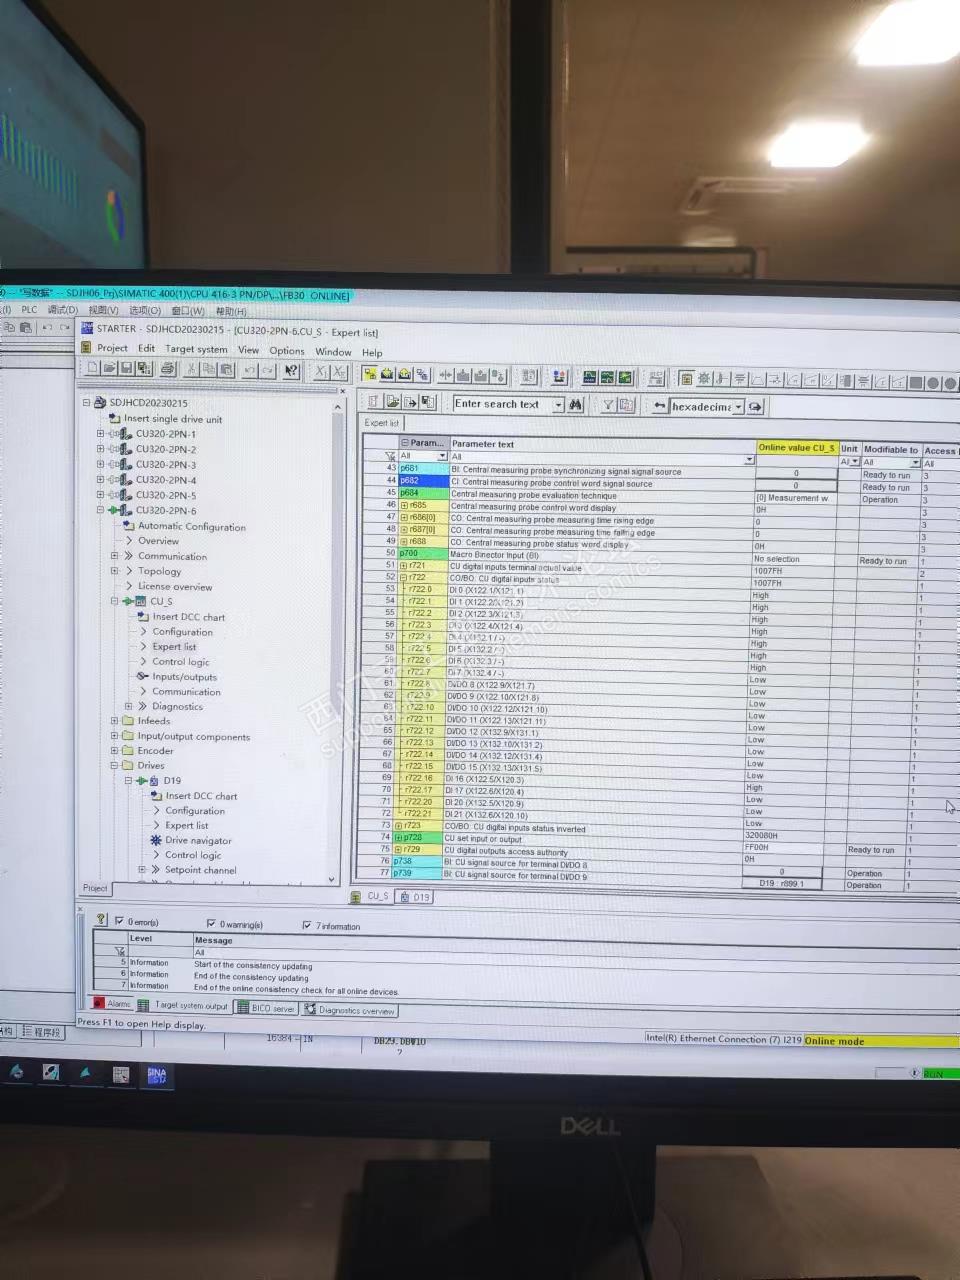Expand the CU320-2PN-1 tree node
This screenshot has width=960, height=1280.
(x=100, y=434)
